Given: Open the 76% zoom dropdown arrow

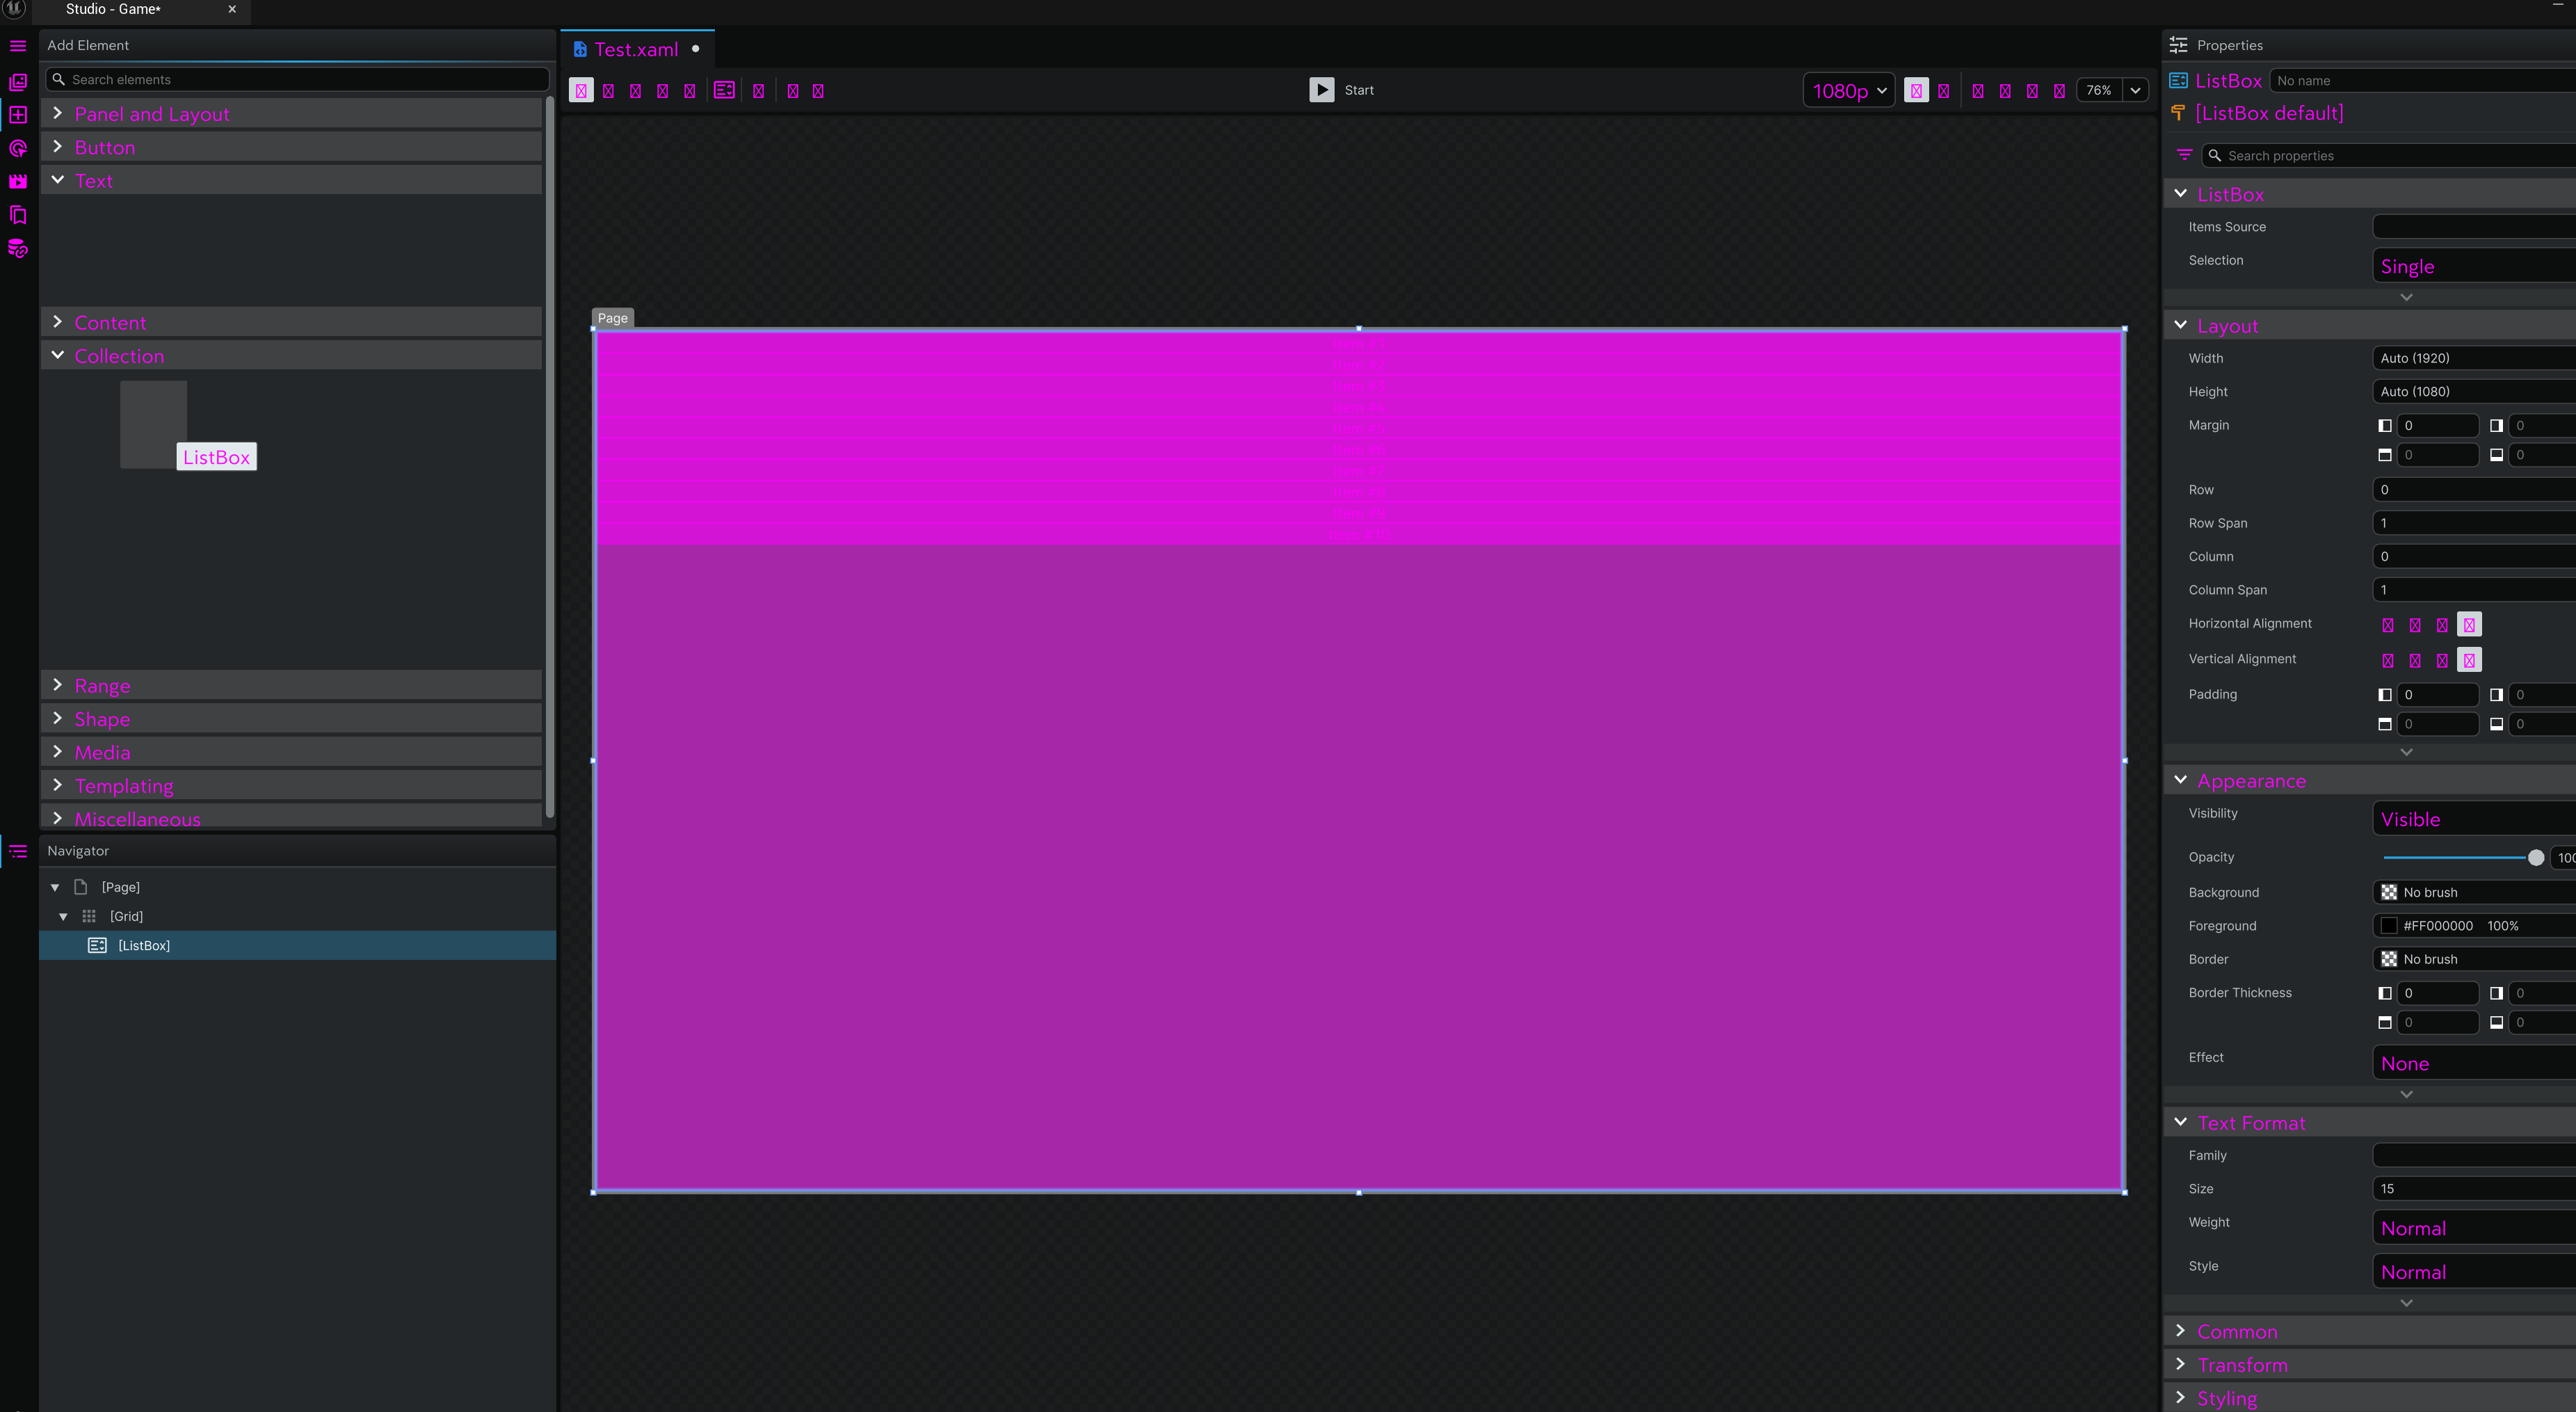Looking at the screenshot, I should [2135, 91].
